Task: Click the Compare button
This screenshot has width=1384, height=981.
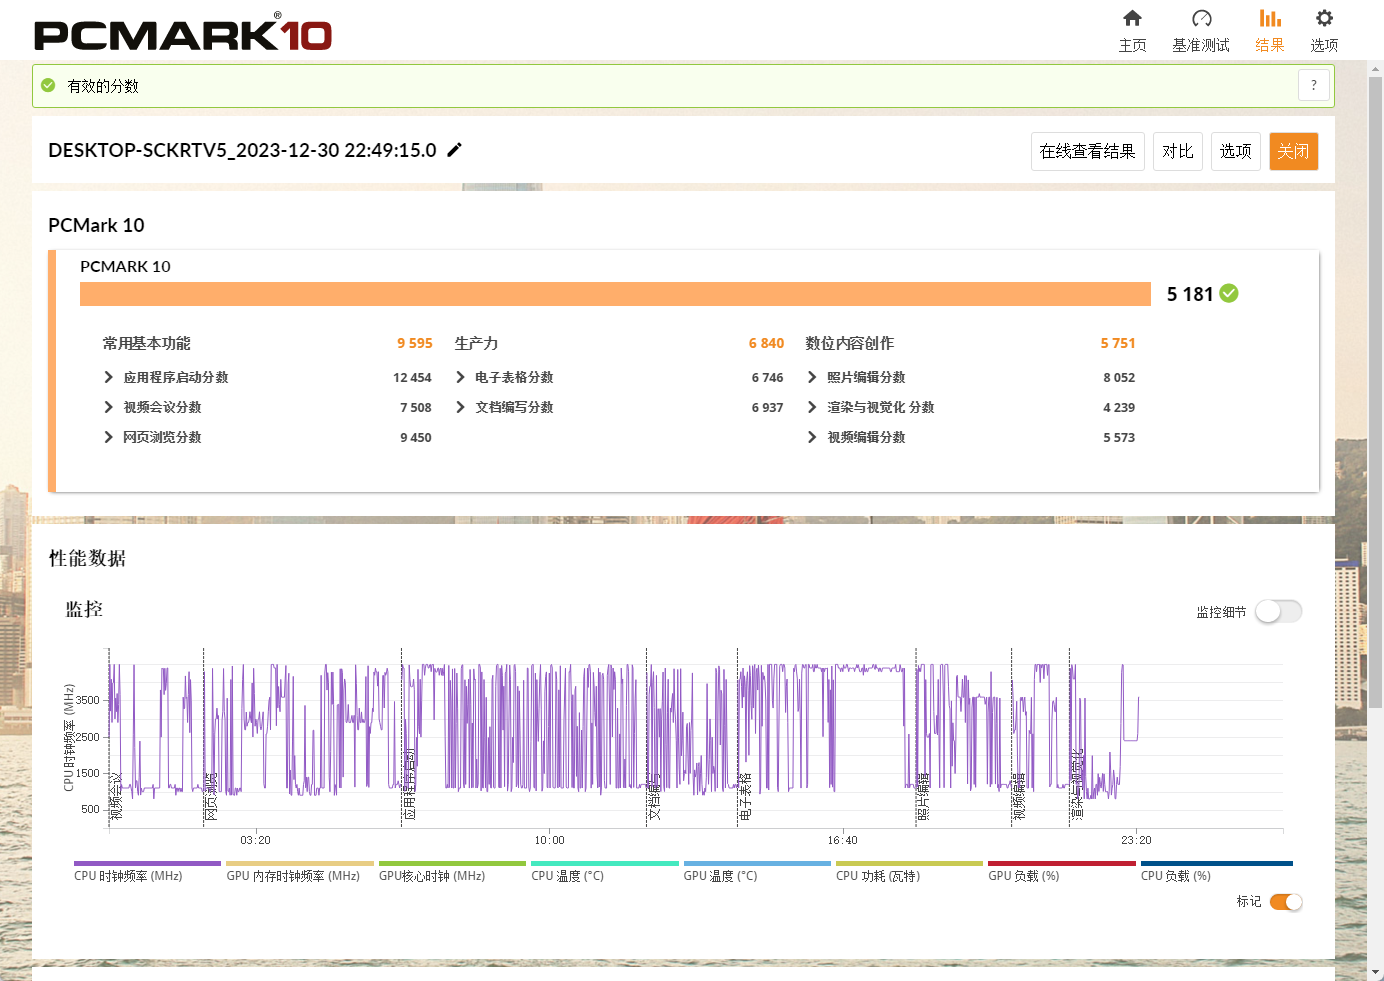Action: (1177, 152)
